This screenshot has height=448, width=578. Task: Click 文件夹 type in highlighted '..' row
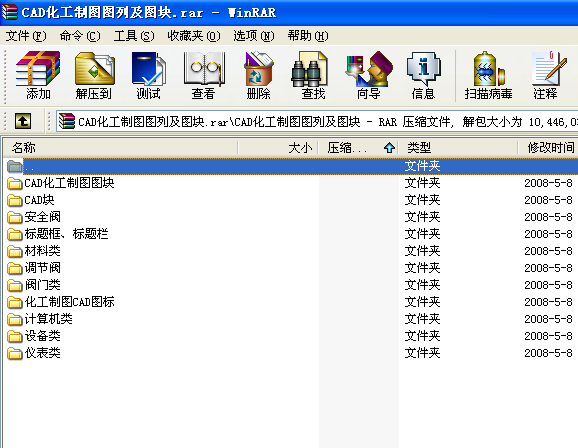[422, 166]
